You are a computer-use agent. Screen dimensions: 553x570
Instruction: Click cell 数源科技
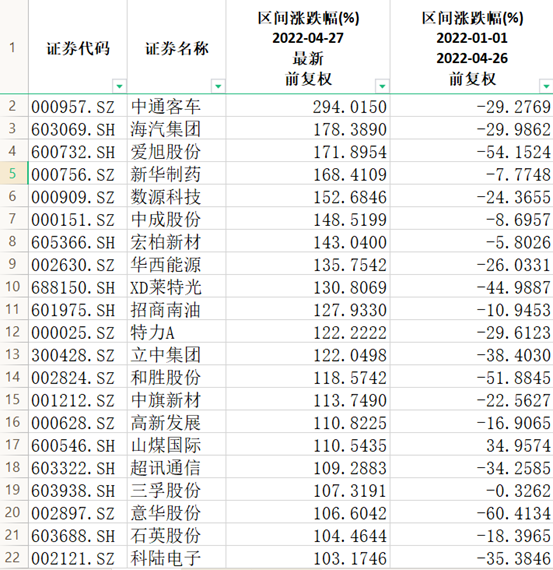coord(177,197)
